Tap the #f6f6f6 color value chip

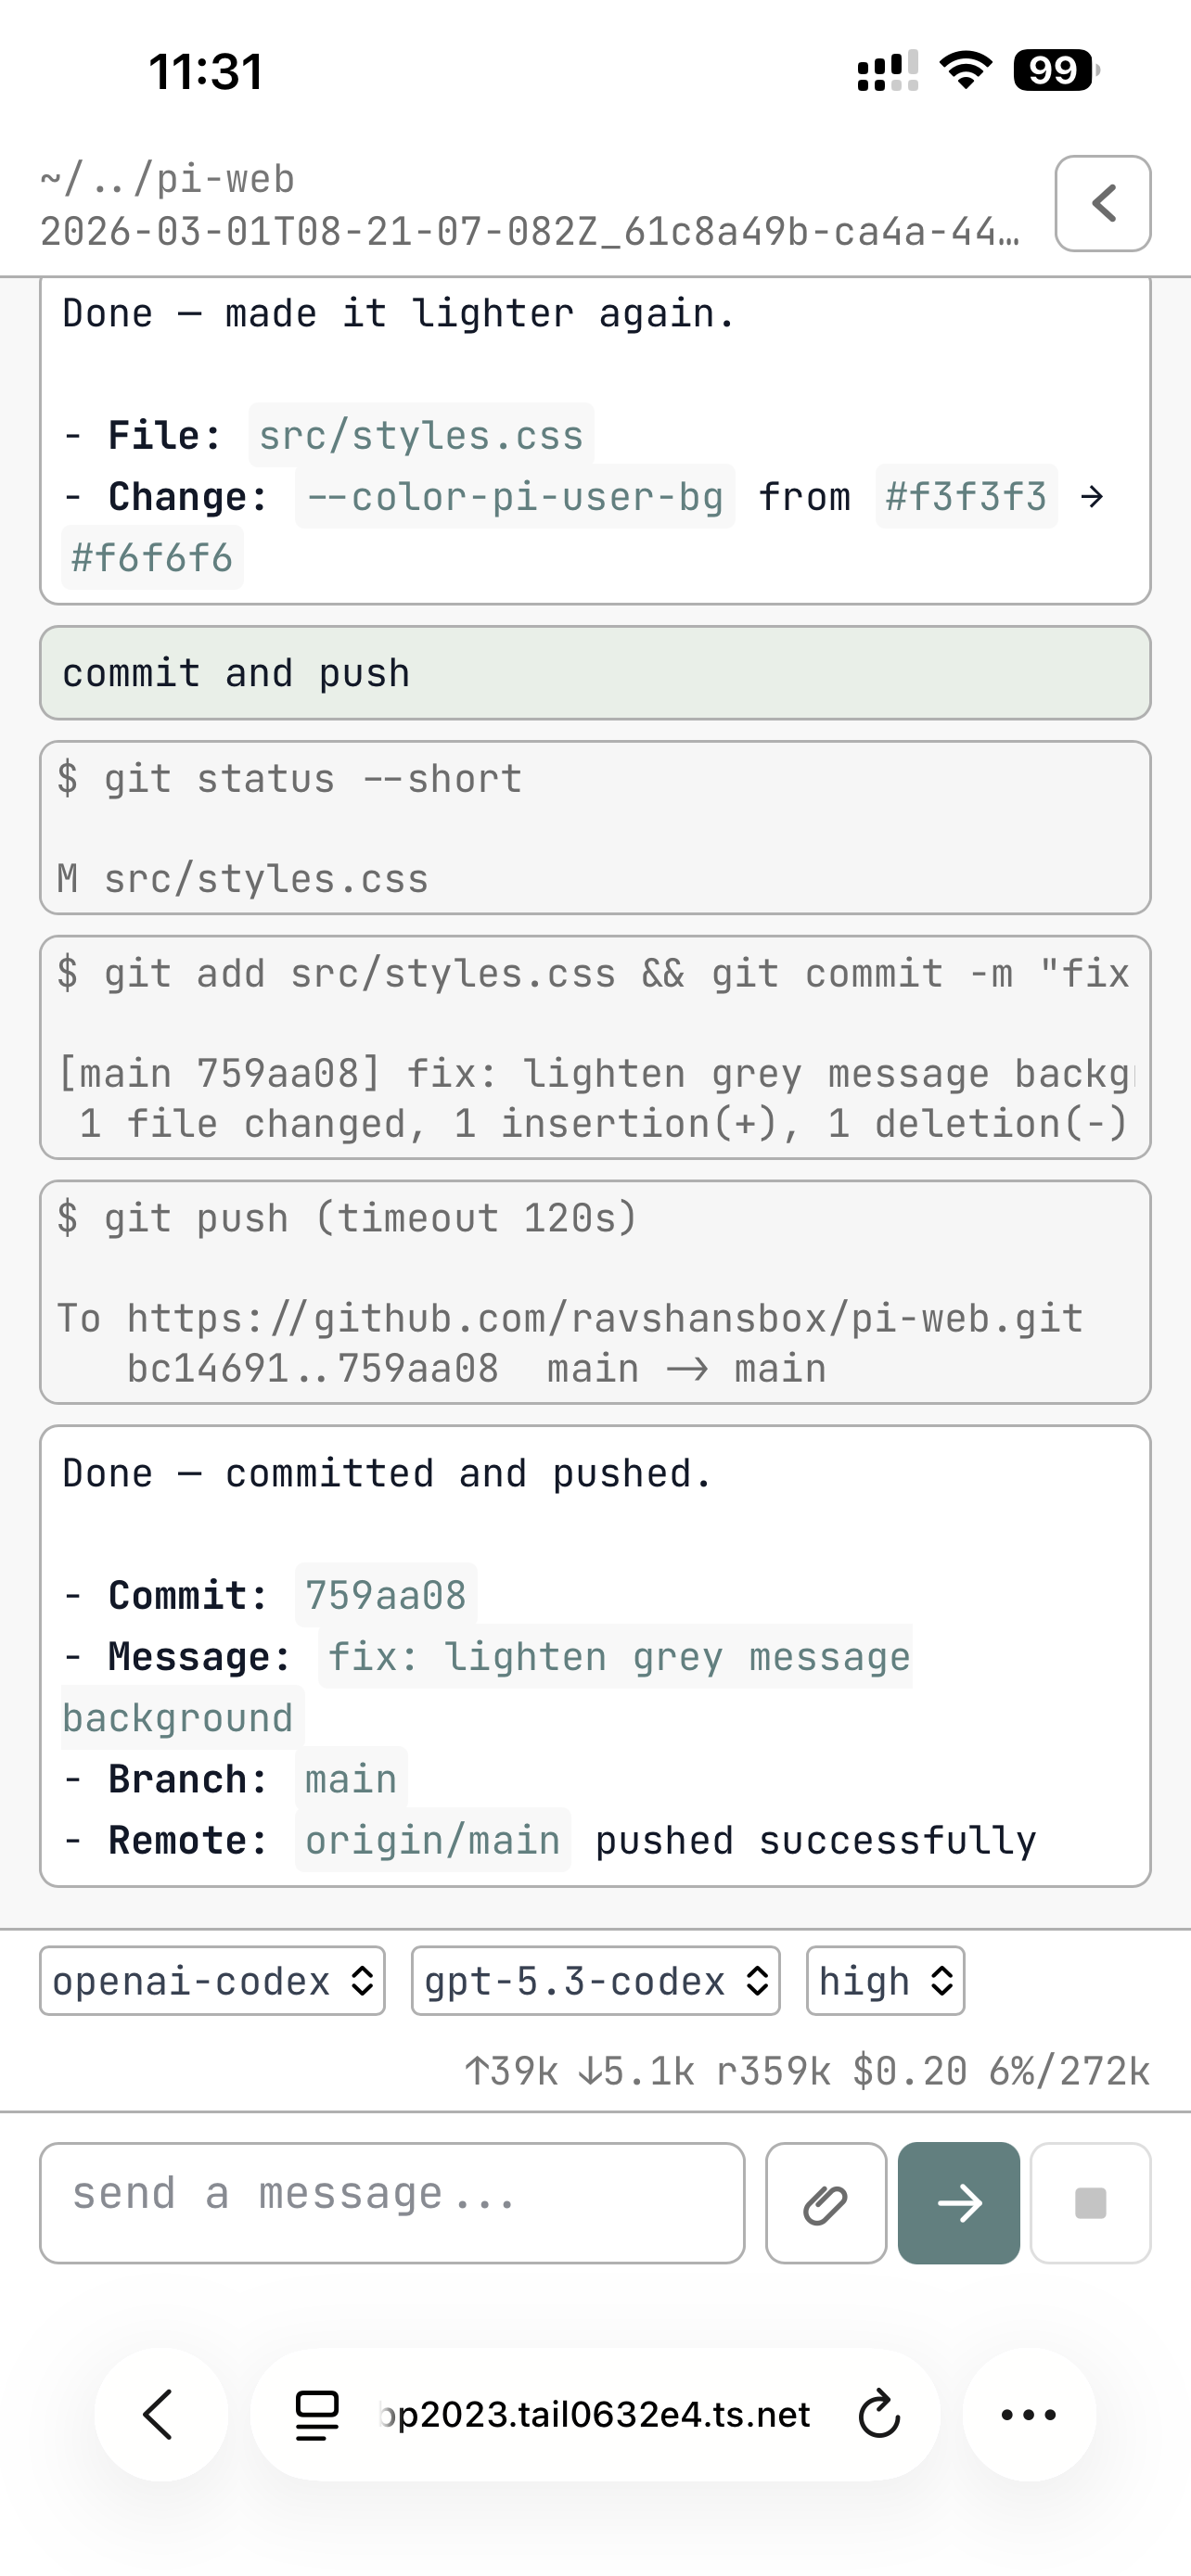[x=151, y=557]
